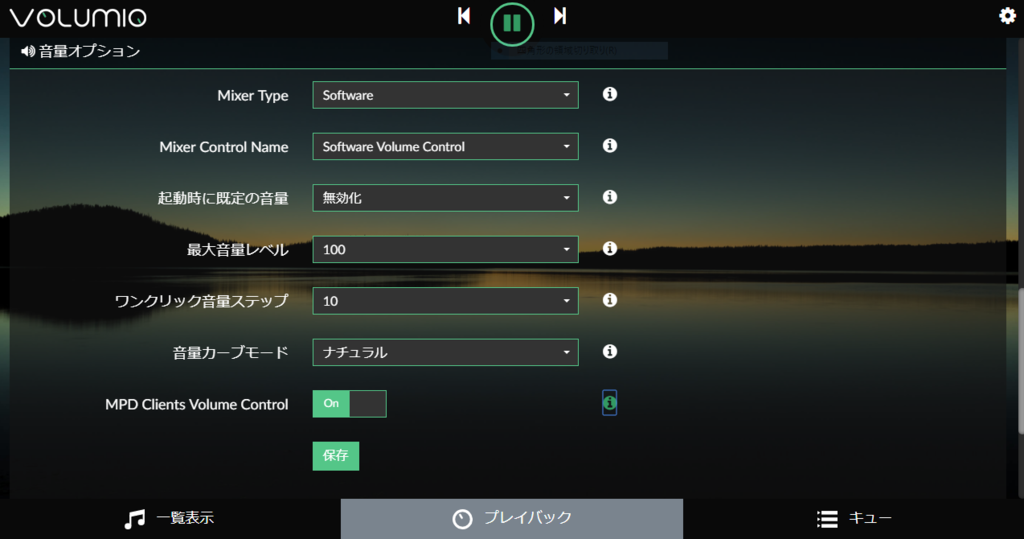Show info for Mixer Type

point(609,94)
